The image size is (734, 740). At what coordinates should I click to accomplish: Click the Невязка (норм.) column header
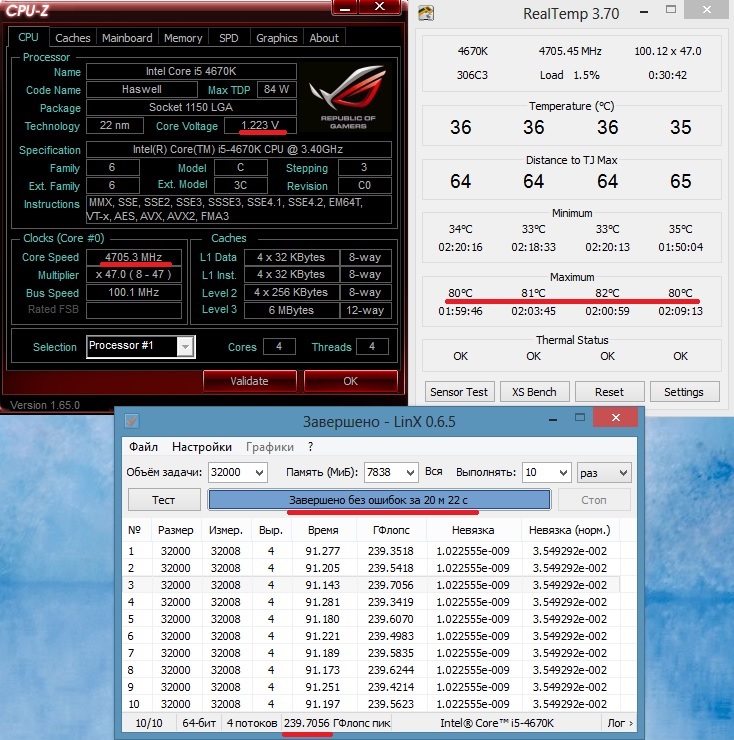tap(570, 530)
